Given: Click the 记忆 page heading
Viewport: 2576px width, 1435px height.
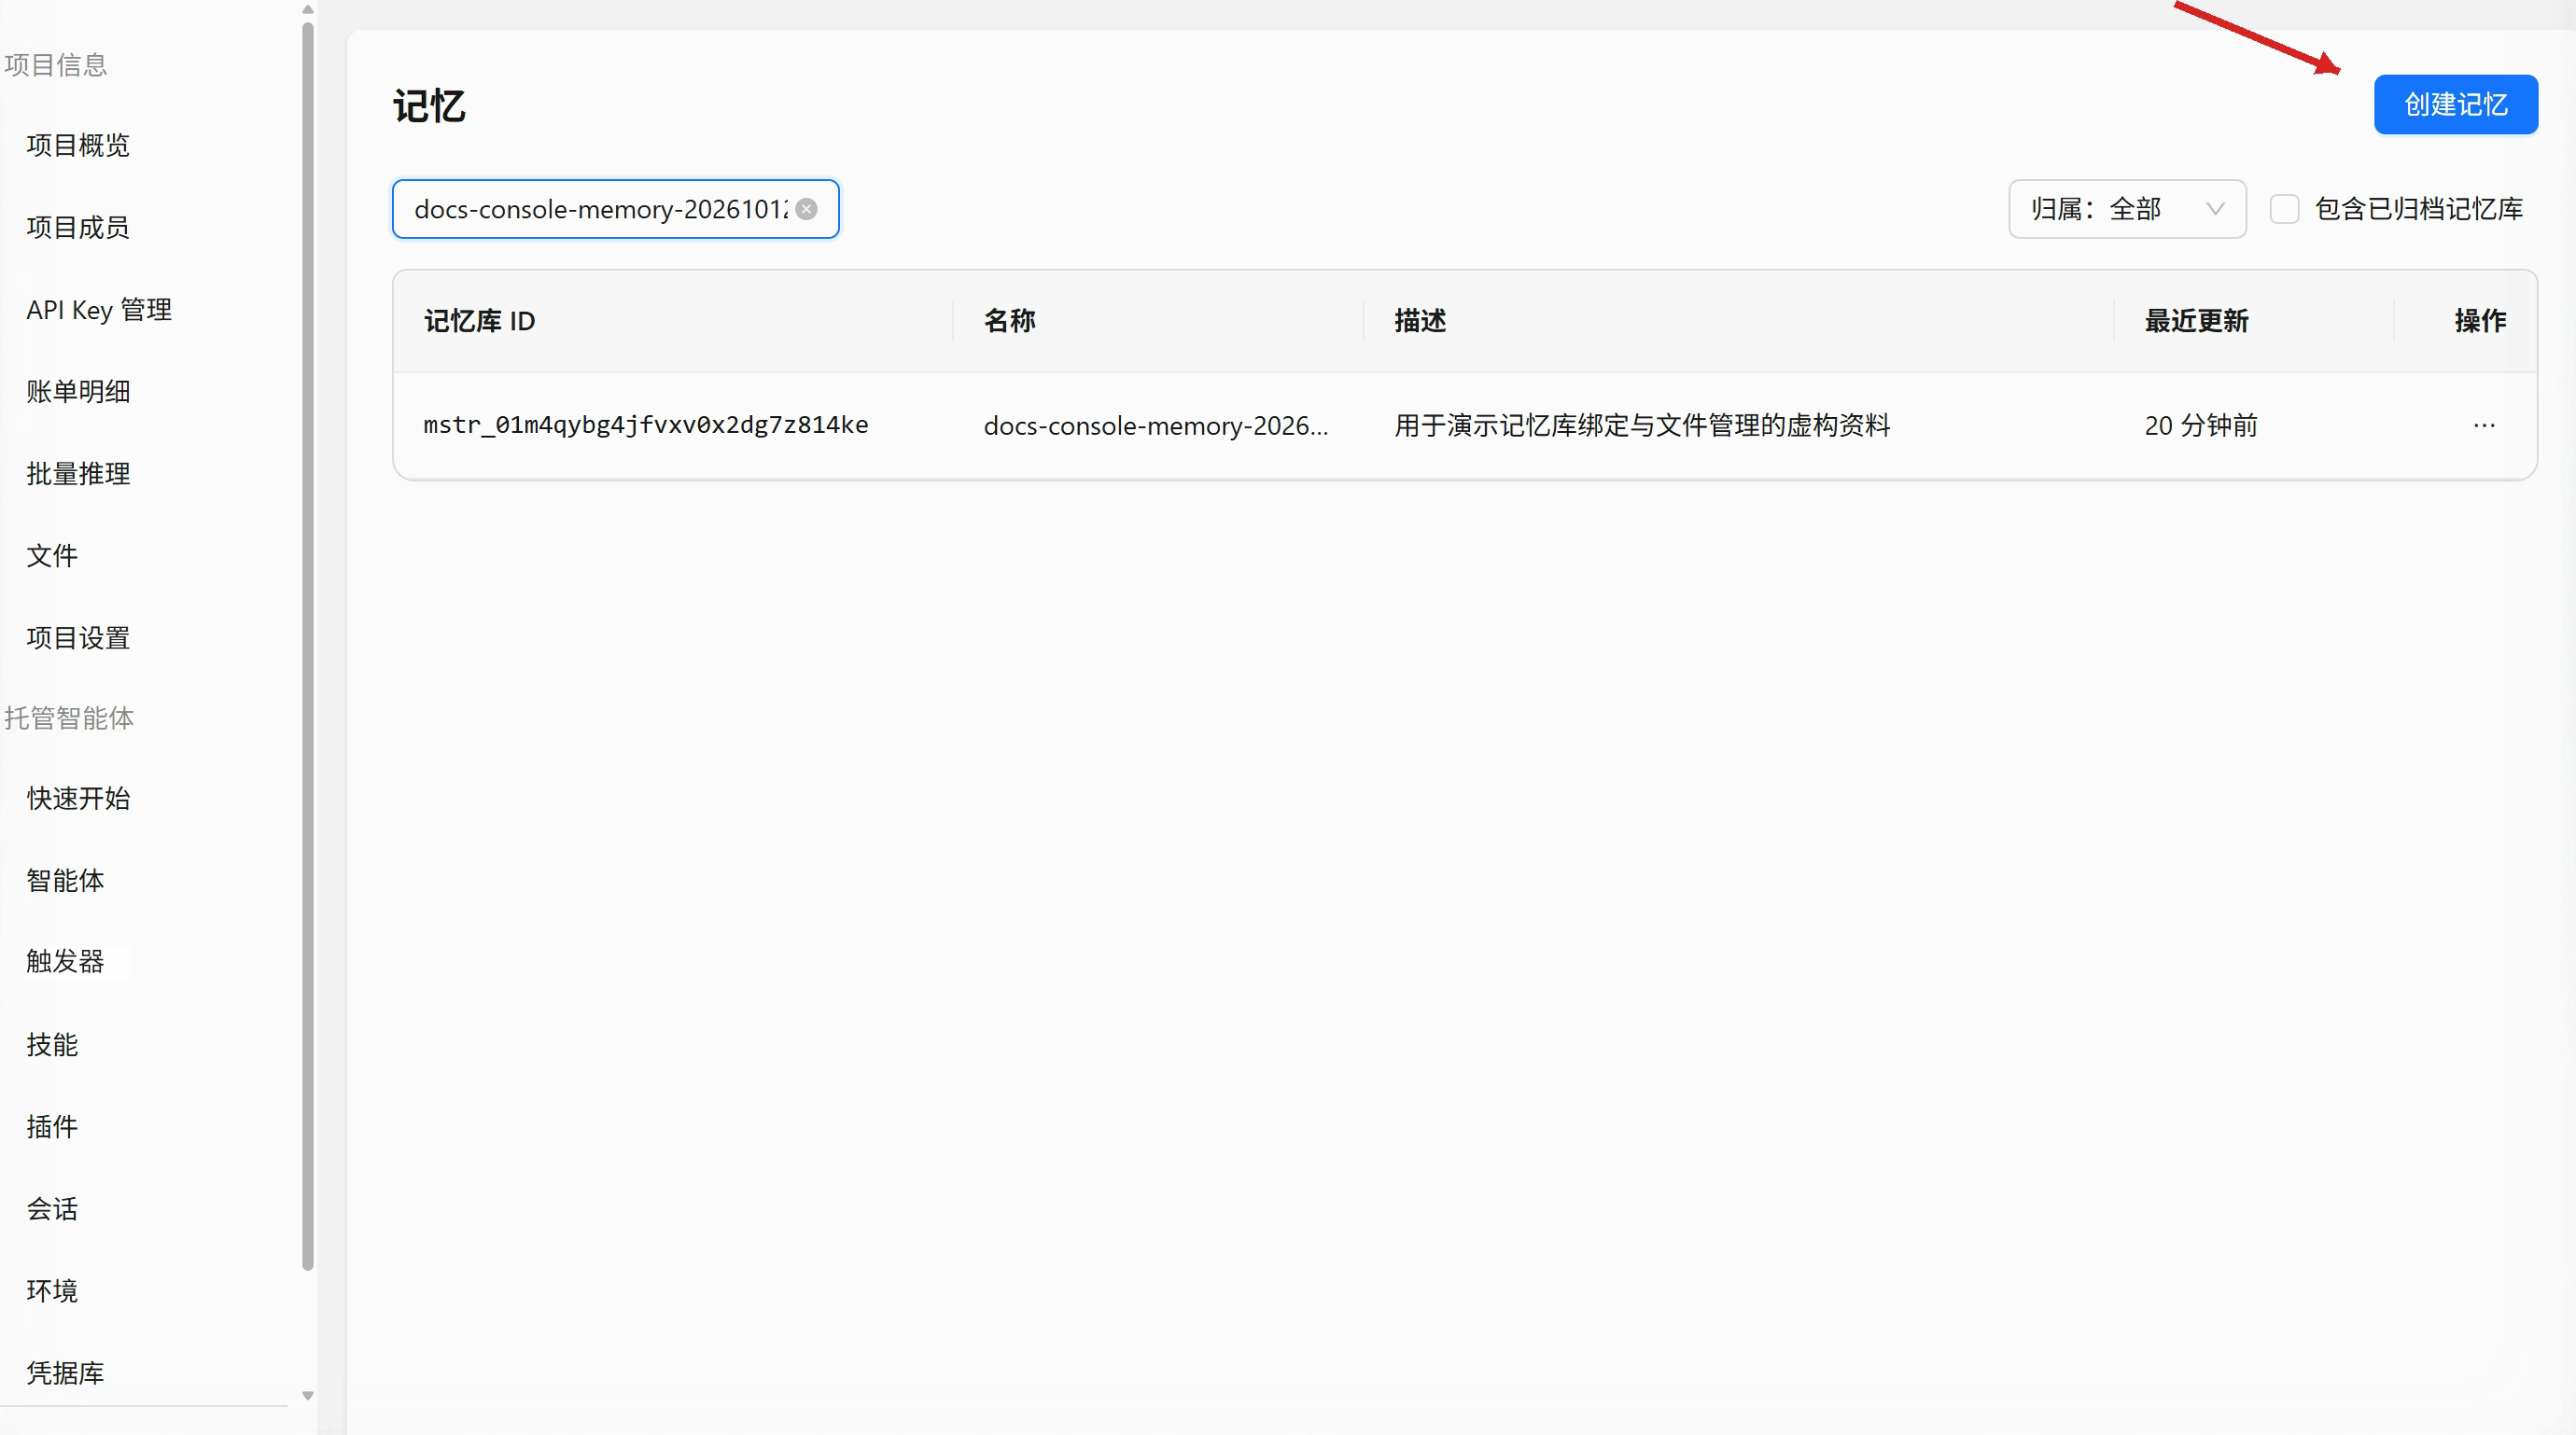Looking at the screenshot, I should point(429,106).
